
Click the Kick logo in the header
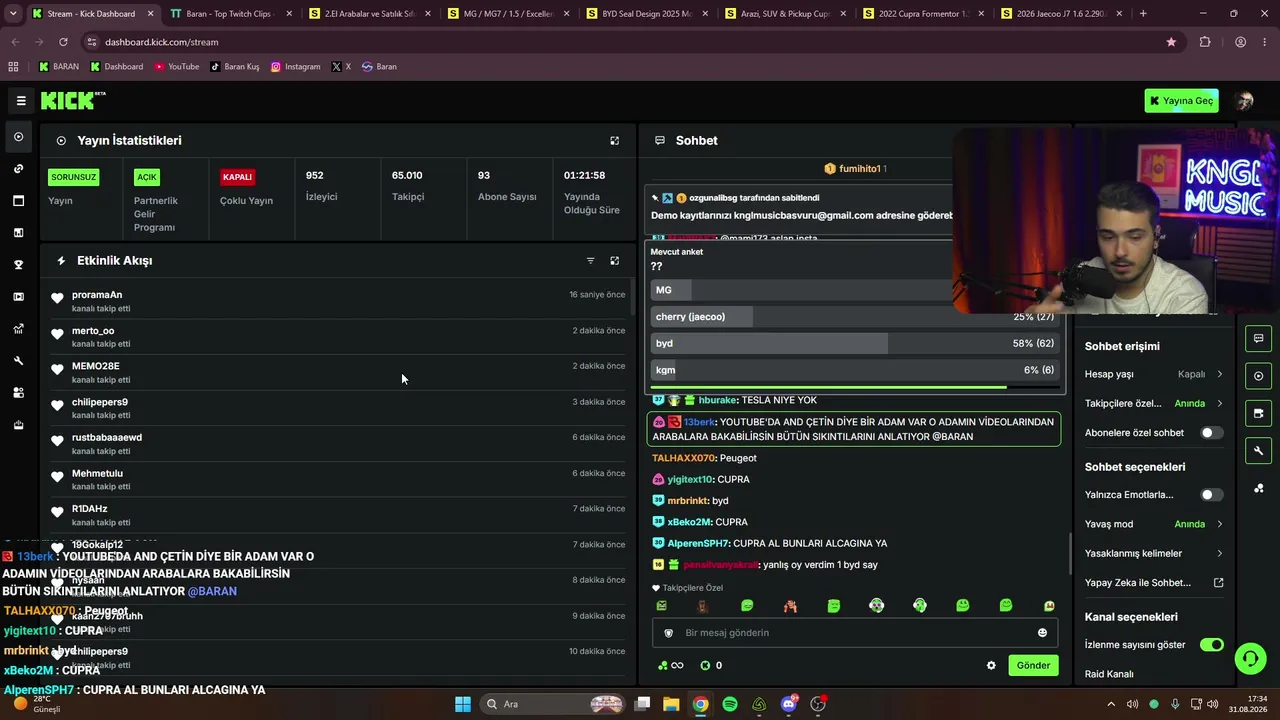point(73,100)
